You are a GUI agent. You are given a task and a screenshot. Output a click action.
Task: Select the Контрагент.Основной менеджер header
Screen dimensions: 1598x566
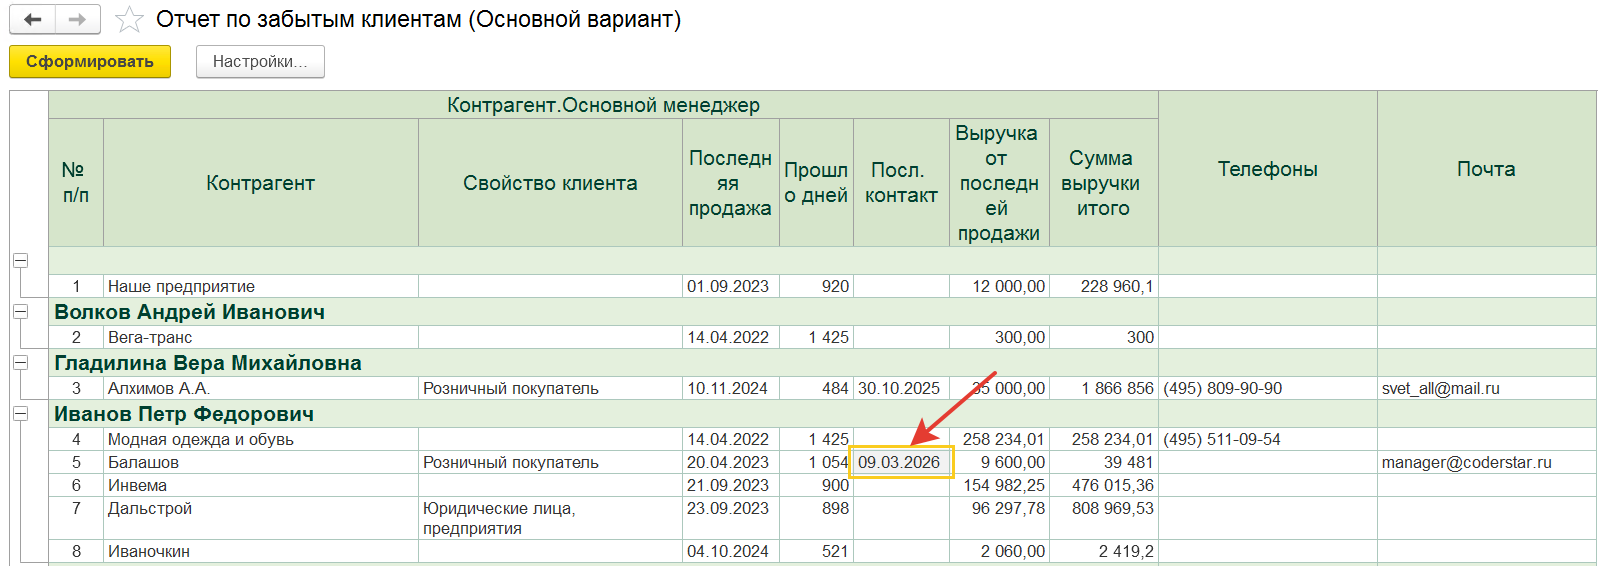[x=603, y=105]
